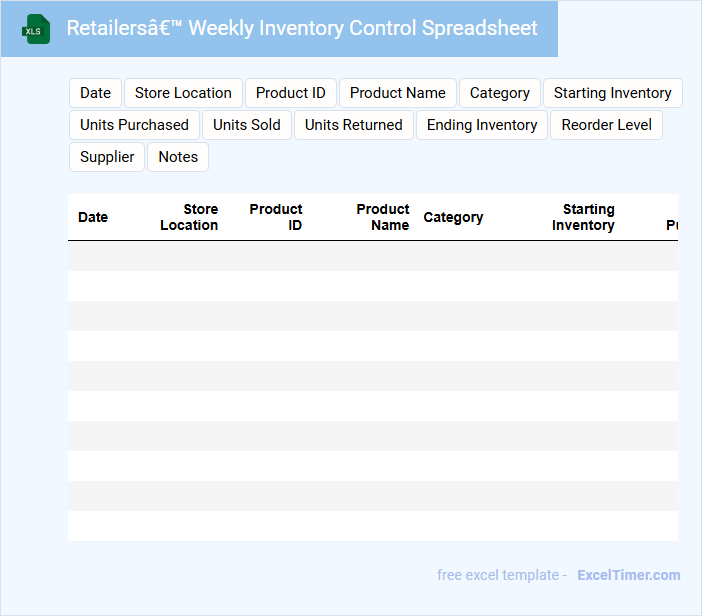
Task: Select the Reorder Level tag
Action: point(606,125)
